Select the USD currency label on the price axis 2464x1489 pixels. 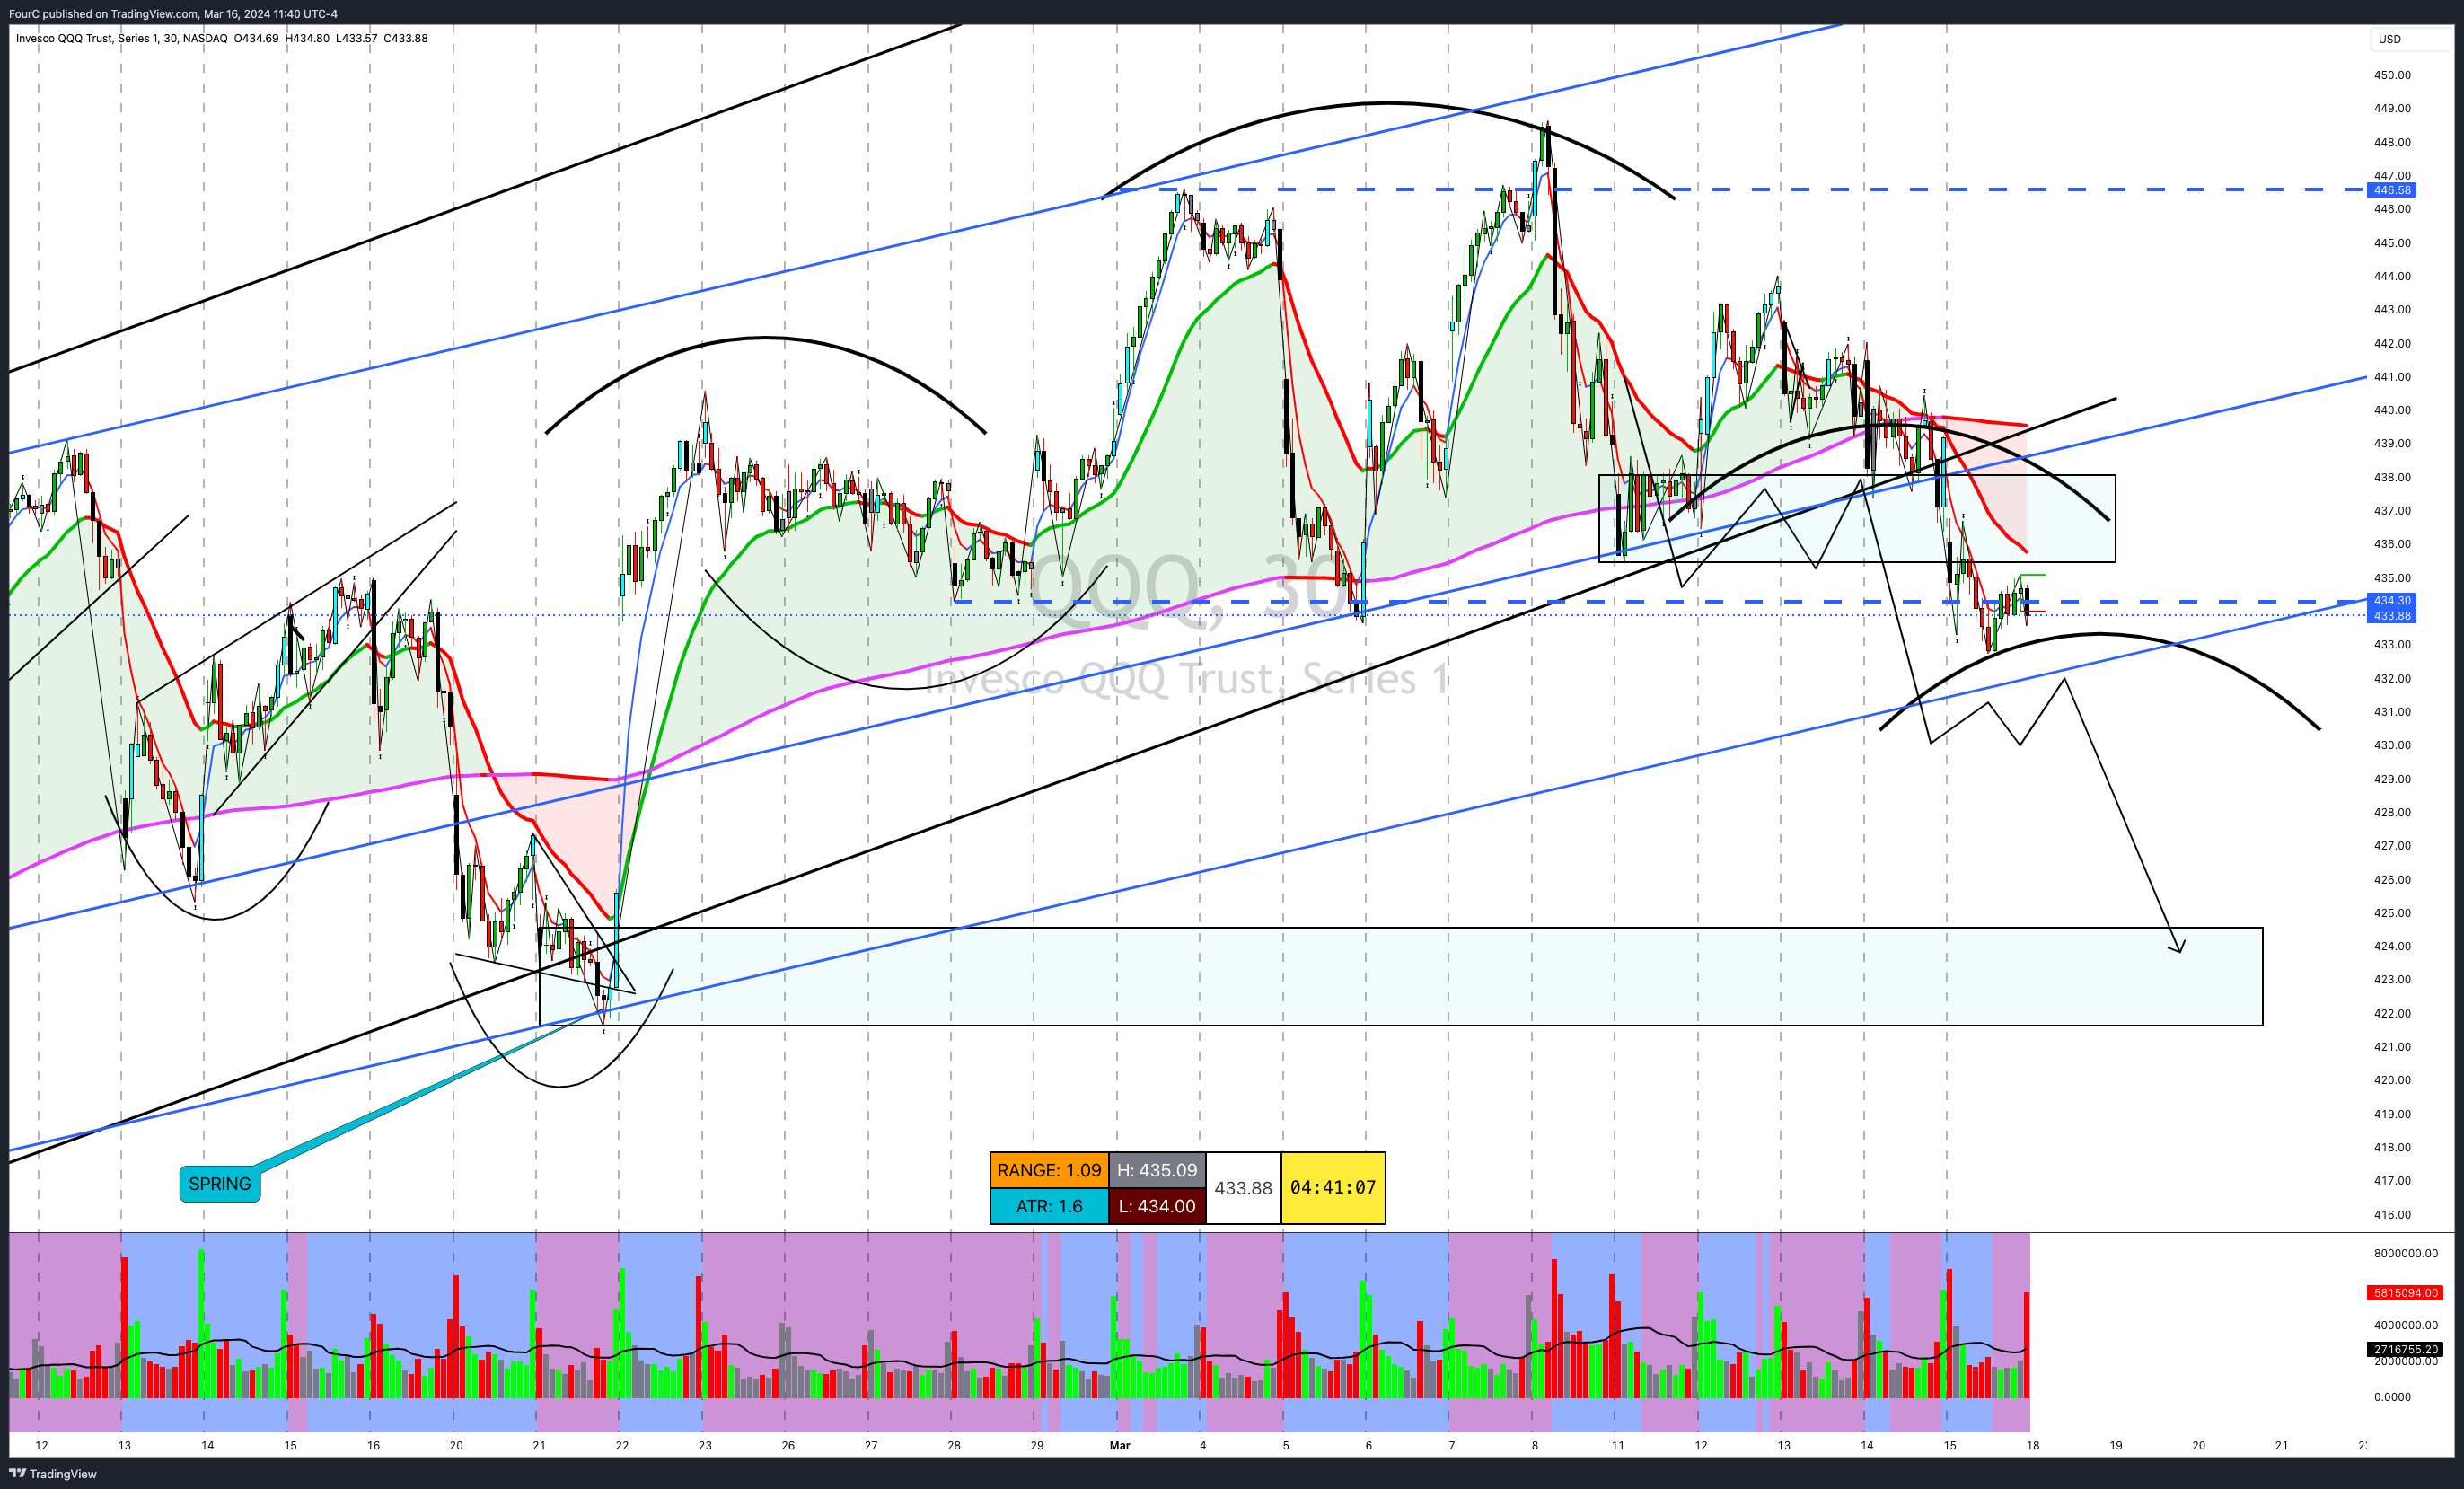point(2389,39)
